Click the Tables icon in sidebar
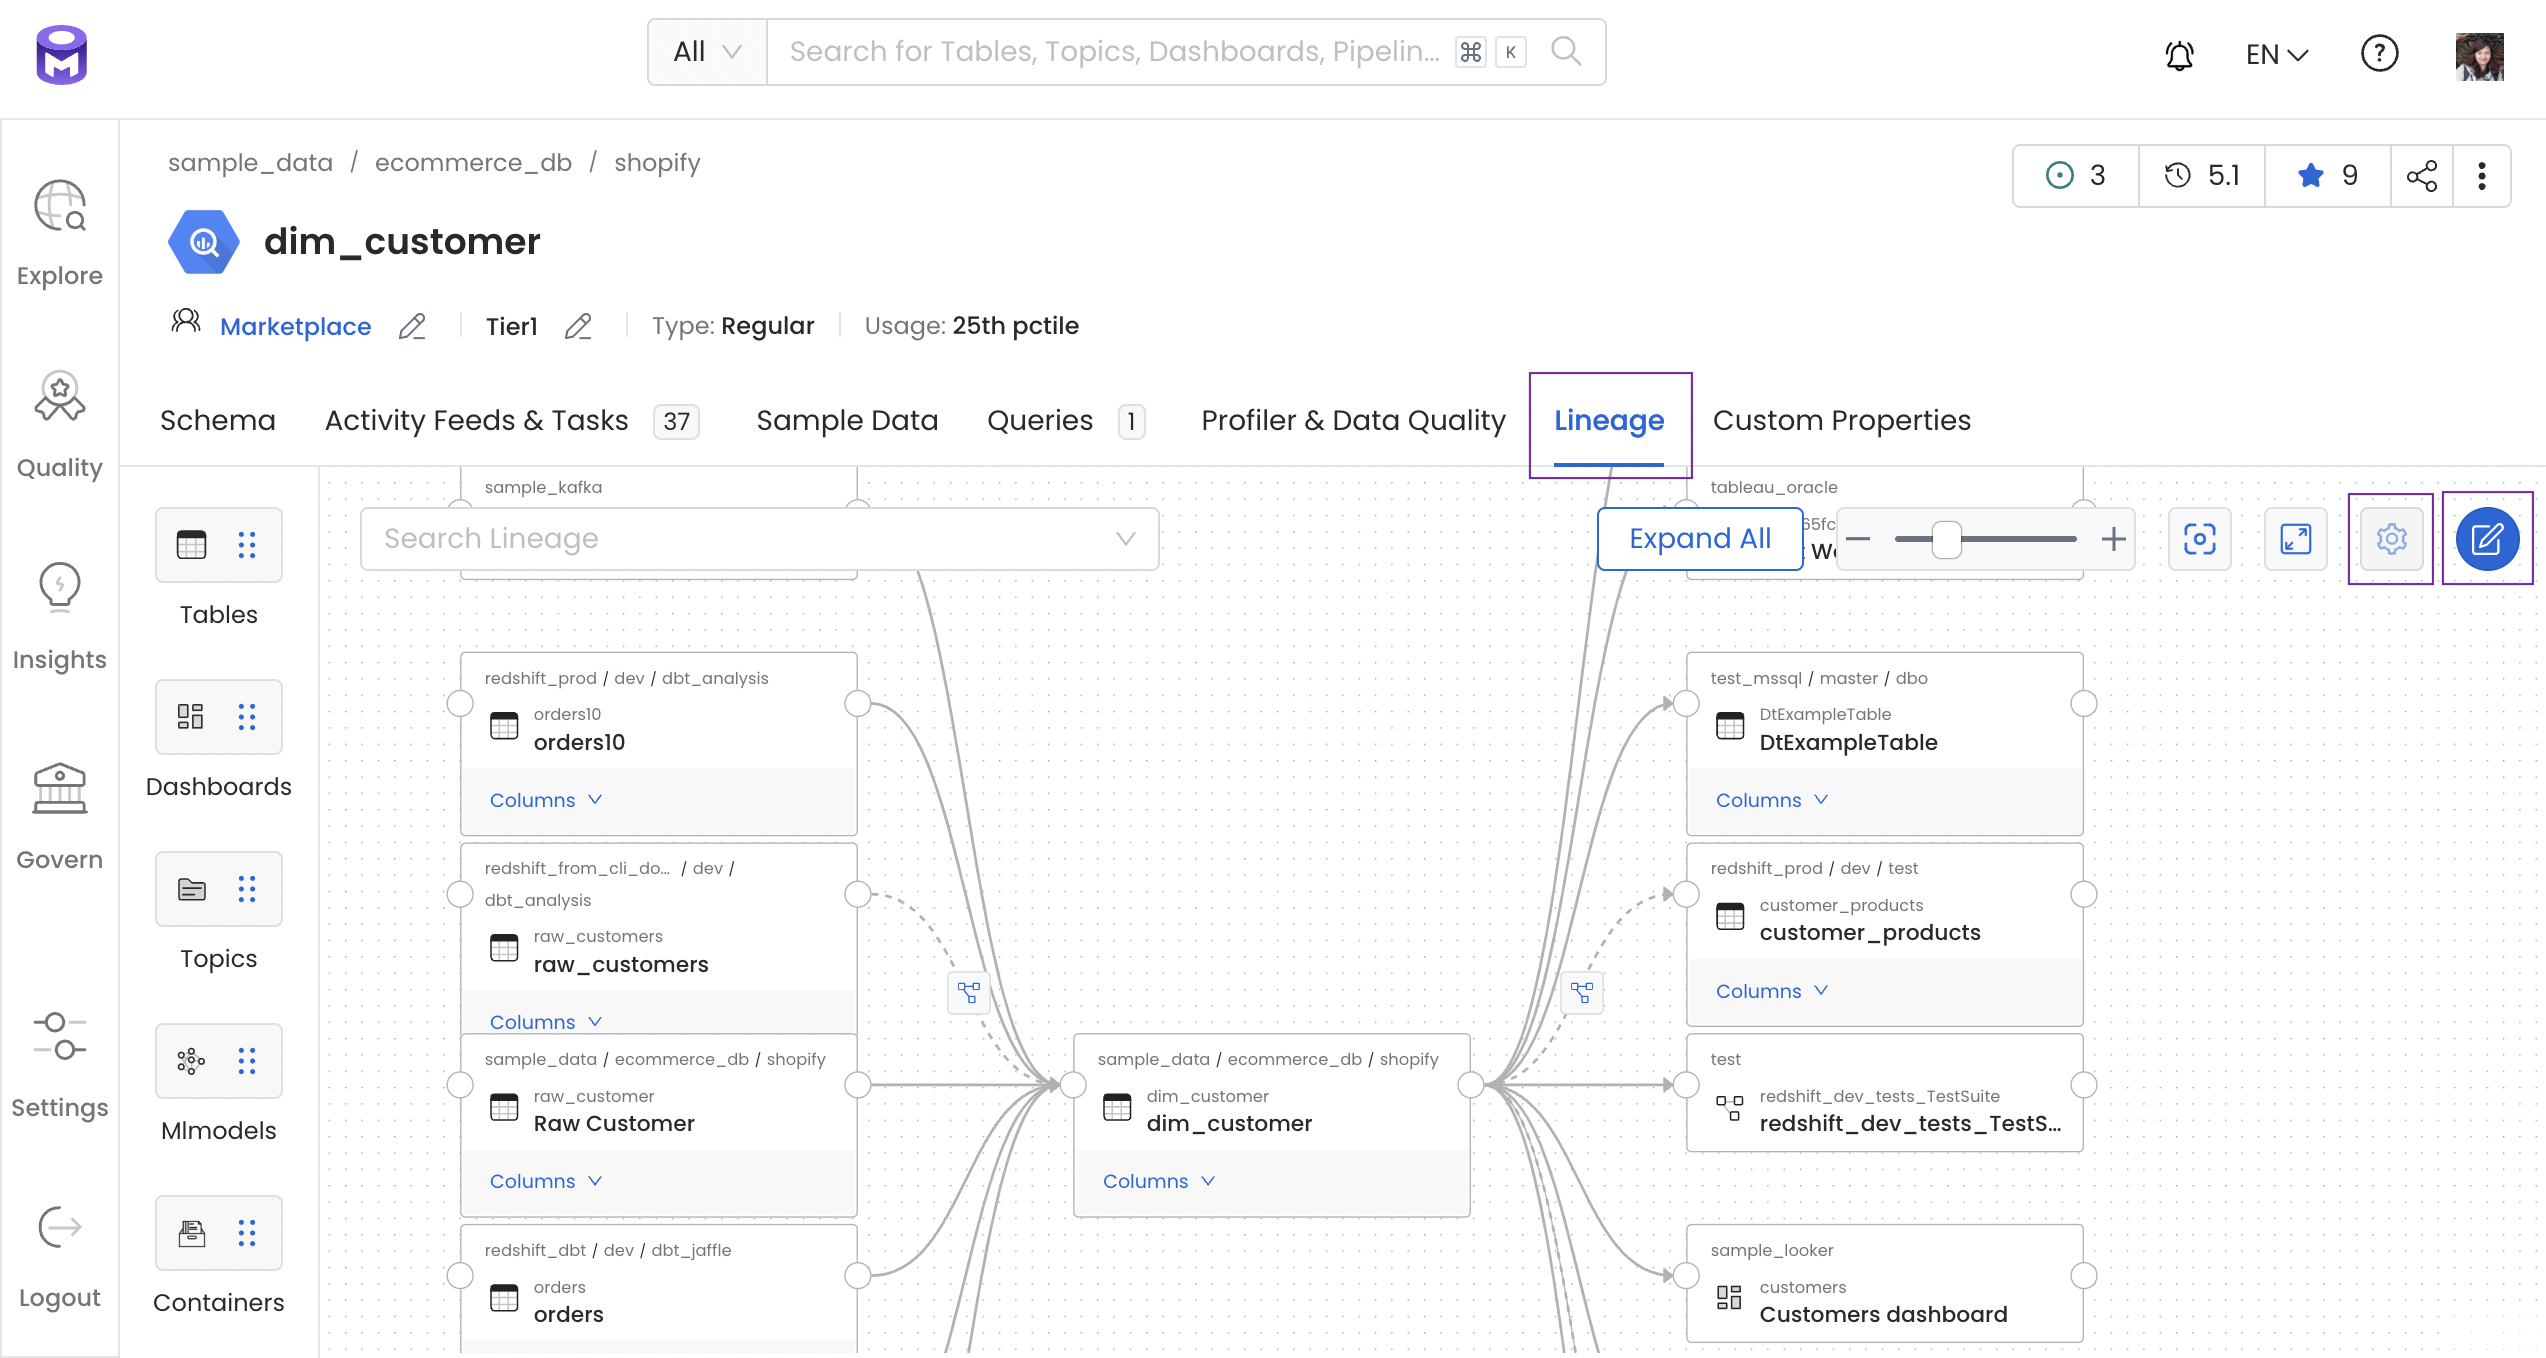This screenshot has height=1358, width=2546. coord(190,544)
